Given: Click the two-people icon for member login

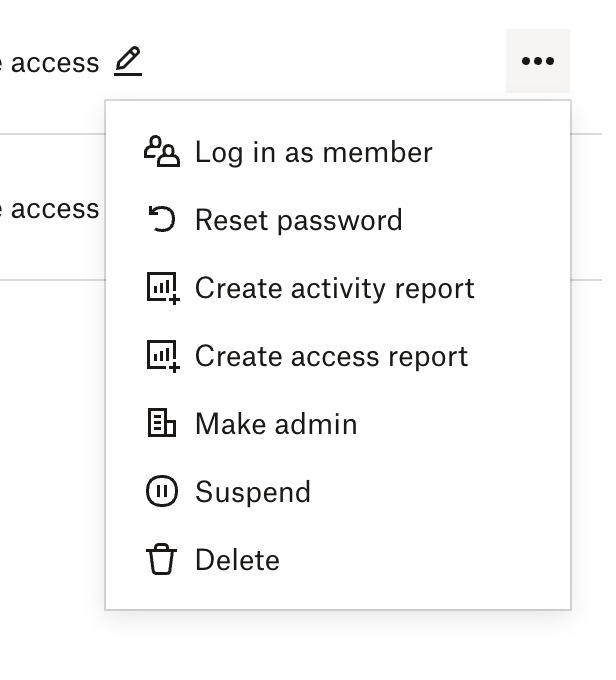Looking at the screenshot, I should 161,152.
